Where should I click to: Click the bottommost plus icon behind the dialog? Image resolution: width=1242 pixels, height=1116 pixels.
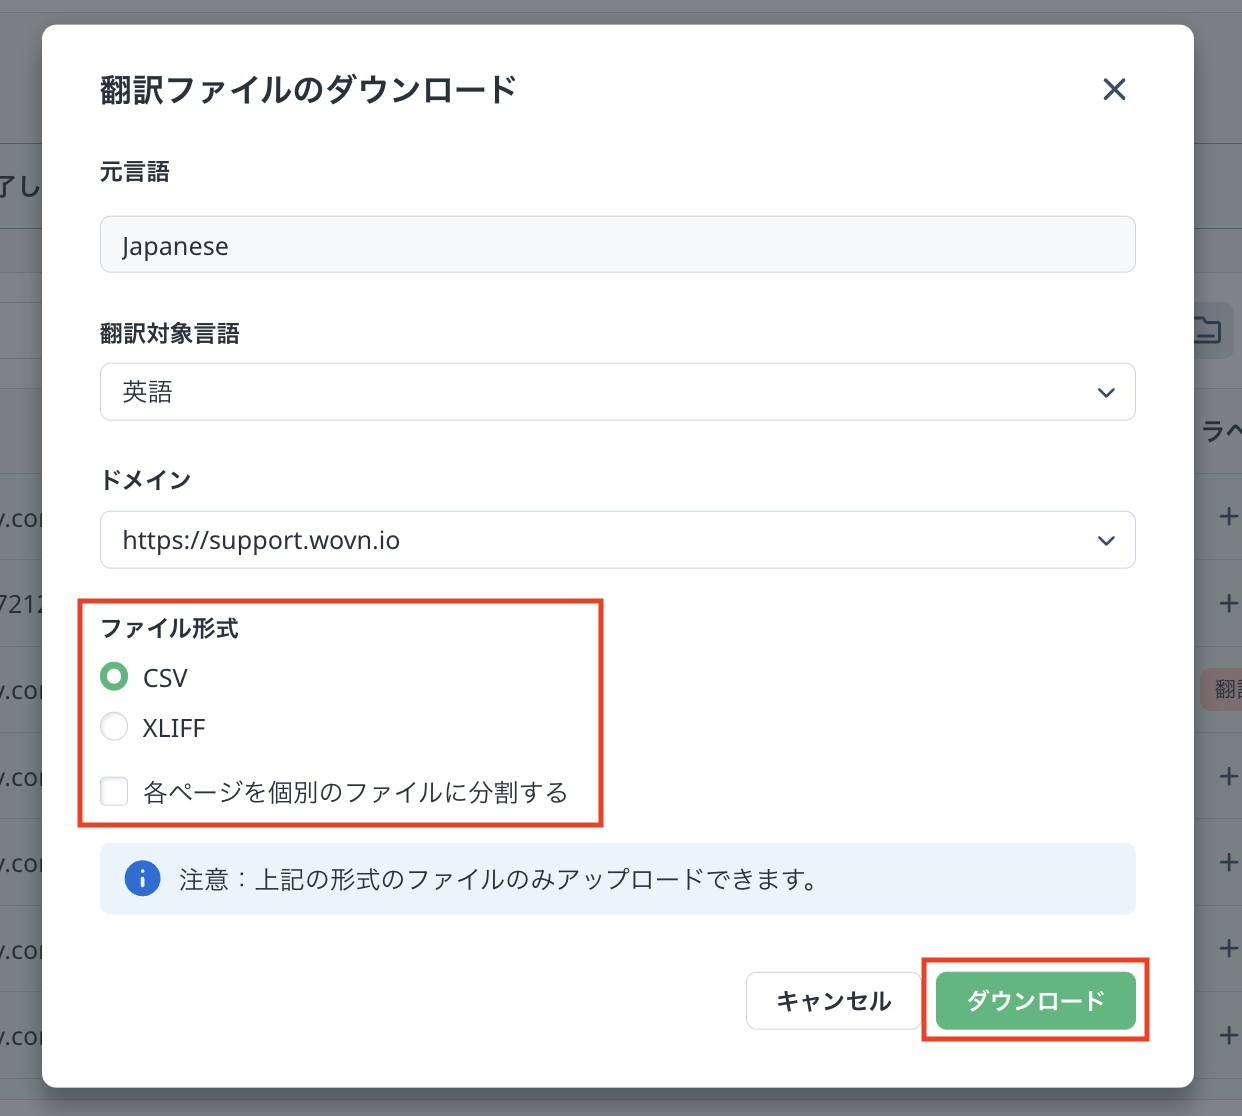click(x=1229, y=1035)
